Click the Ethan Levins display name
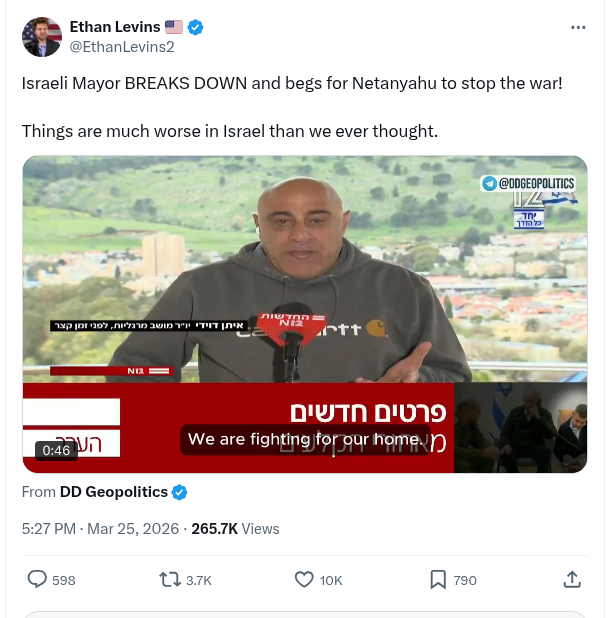Screen dimensions: 608x618 coord(115,27)
